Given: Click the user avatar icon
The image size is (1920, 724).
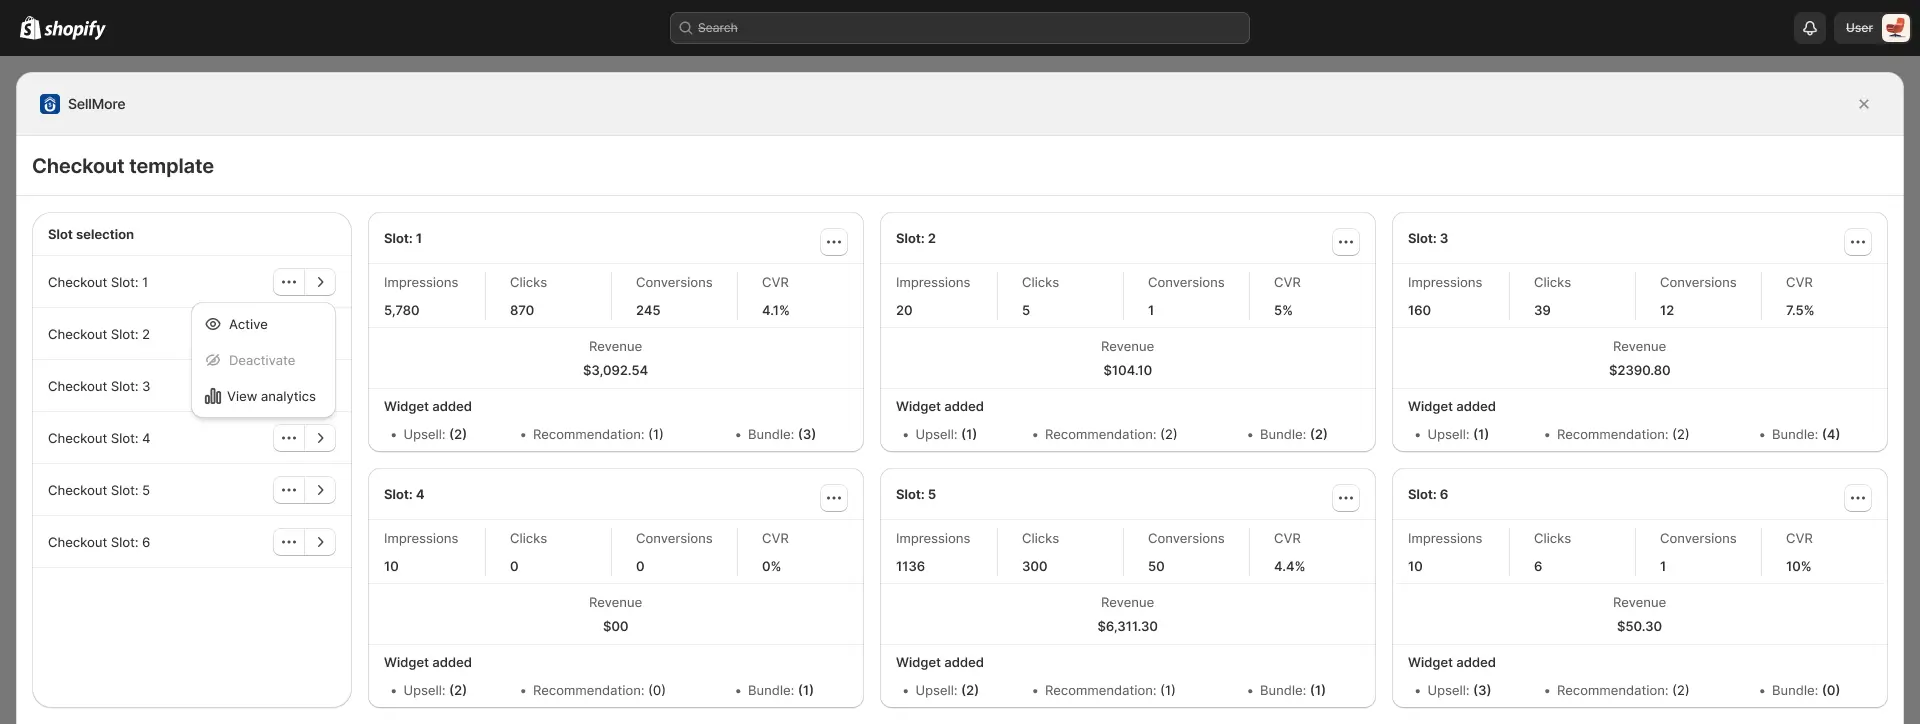Looking at the screenshot, I should coord(1894,28).
